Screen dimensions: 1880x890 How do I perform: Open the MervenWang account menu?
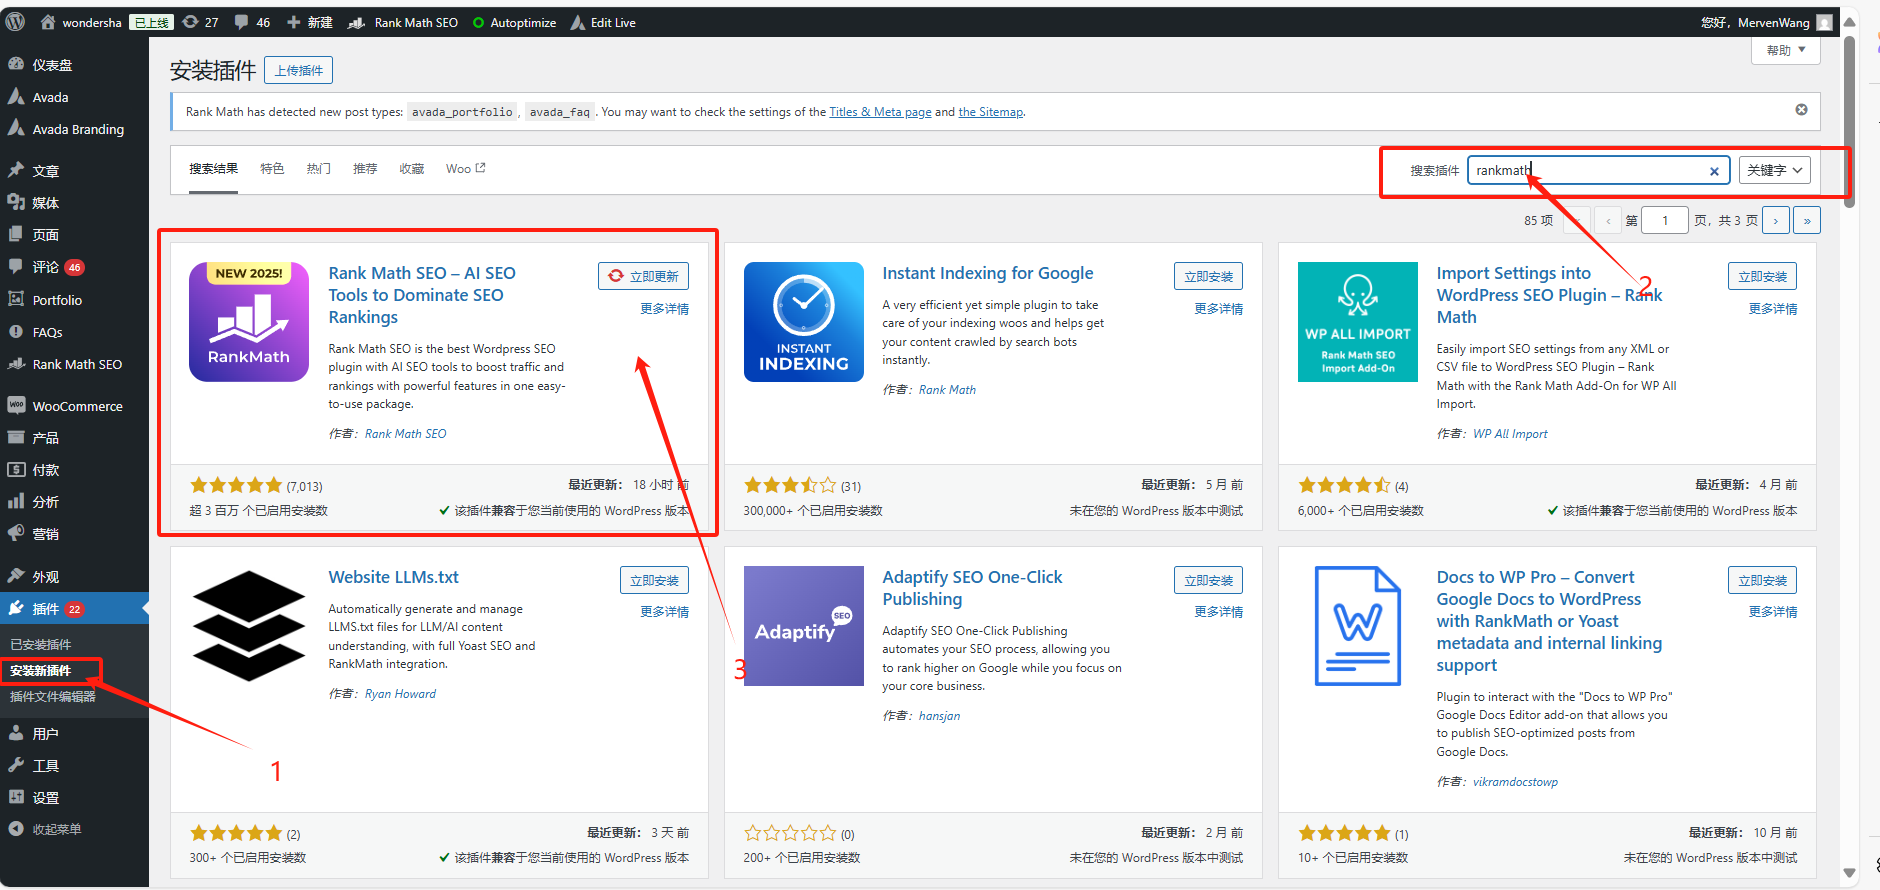(1766, 22)
